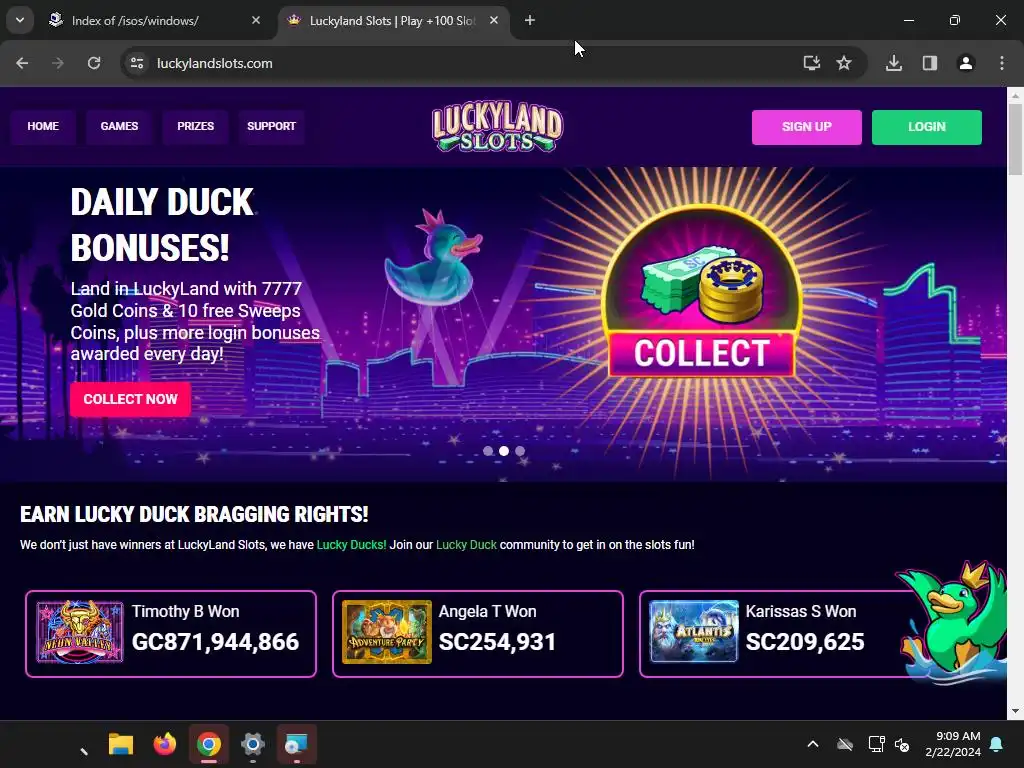Click the Lucky Ducks! green link
This screenshot has height=768, width=1024.
[x=351, y=545]
